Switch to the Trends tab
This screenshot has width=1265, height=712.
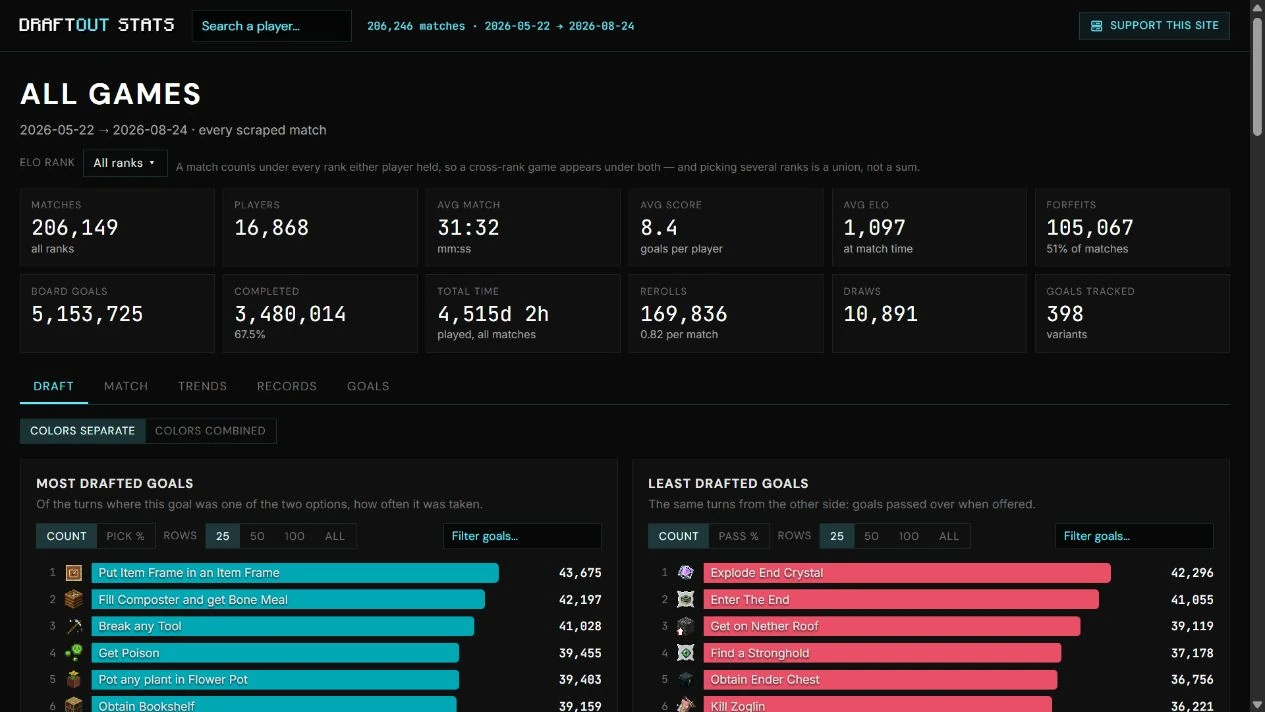[202, 386]
